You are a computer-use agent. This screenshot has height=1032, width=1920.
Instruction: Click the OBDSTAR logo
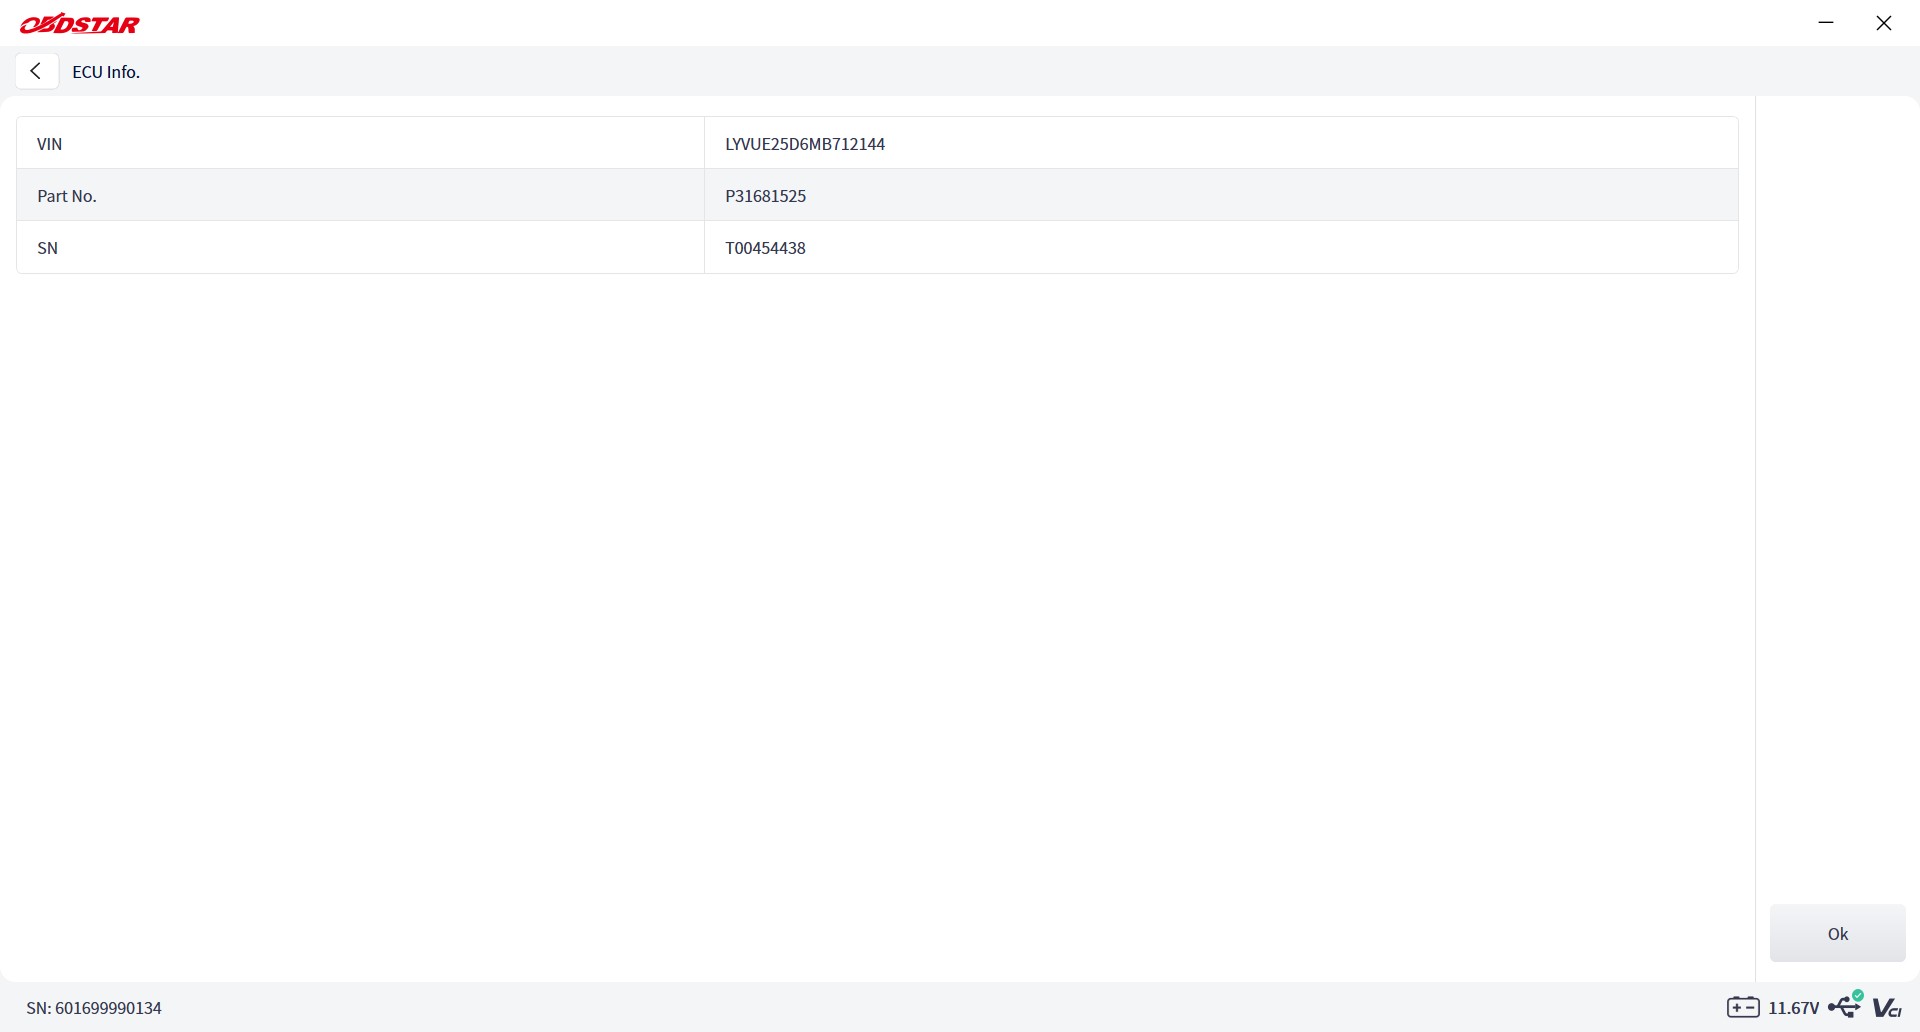pyautogui.click(x=80, y=24)
